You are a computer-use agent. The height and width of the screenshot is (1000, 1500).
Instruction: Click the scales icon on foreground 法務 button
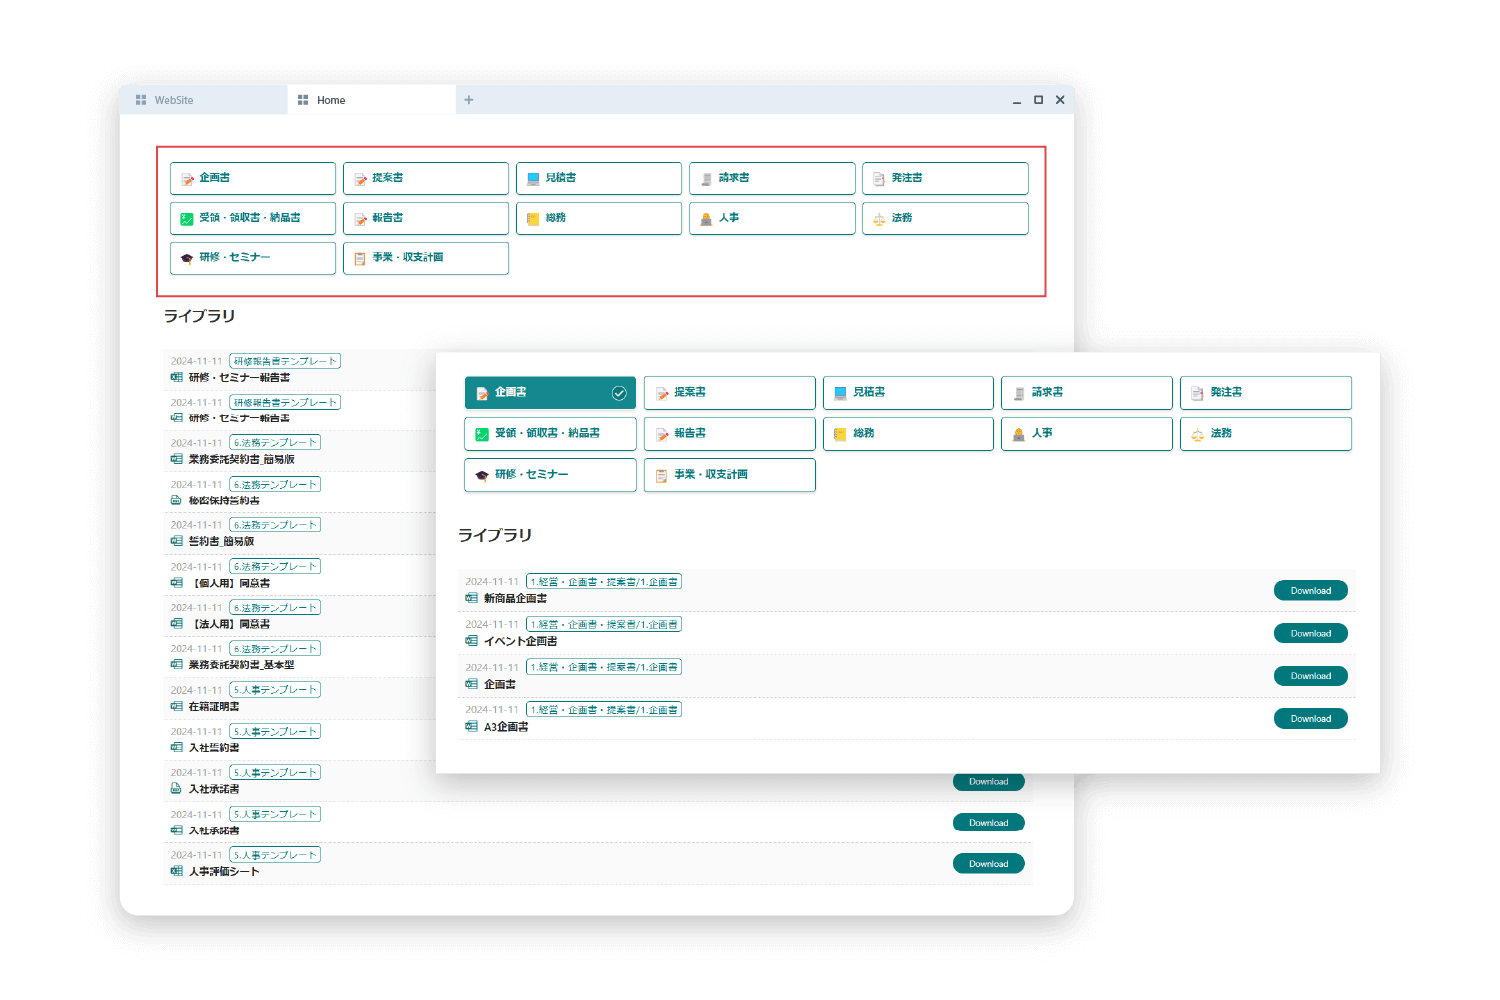coord(1197,434)
